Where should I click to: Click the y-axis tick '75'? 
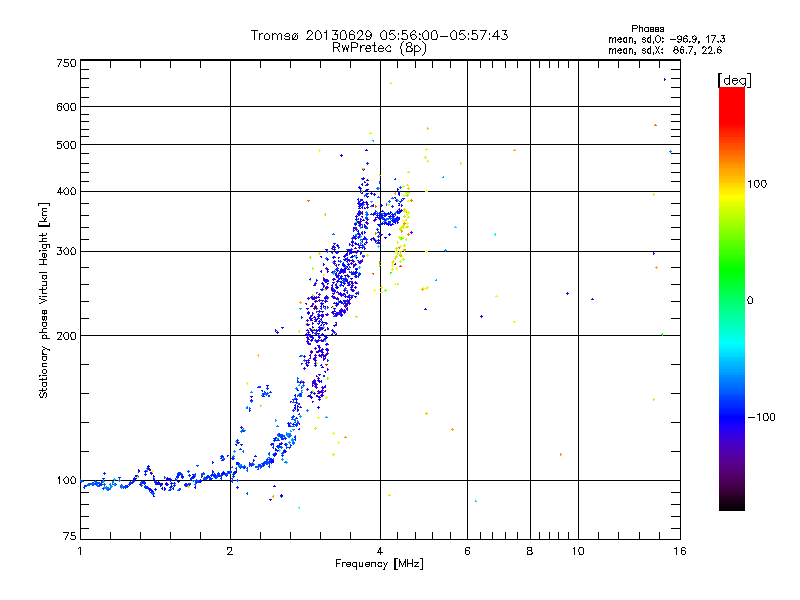69,536
